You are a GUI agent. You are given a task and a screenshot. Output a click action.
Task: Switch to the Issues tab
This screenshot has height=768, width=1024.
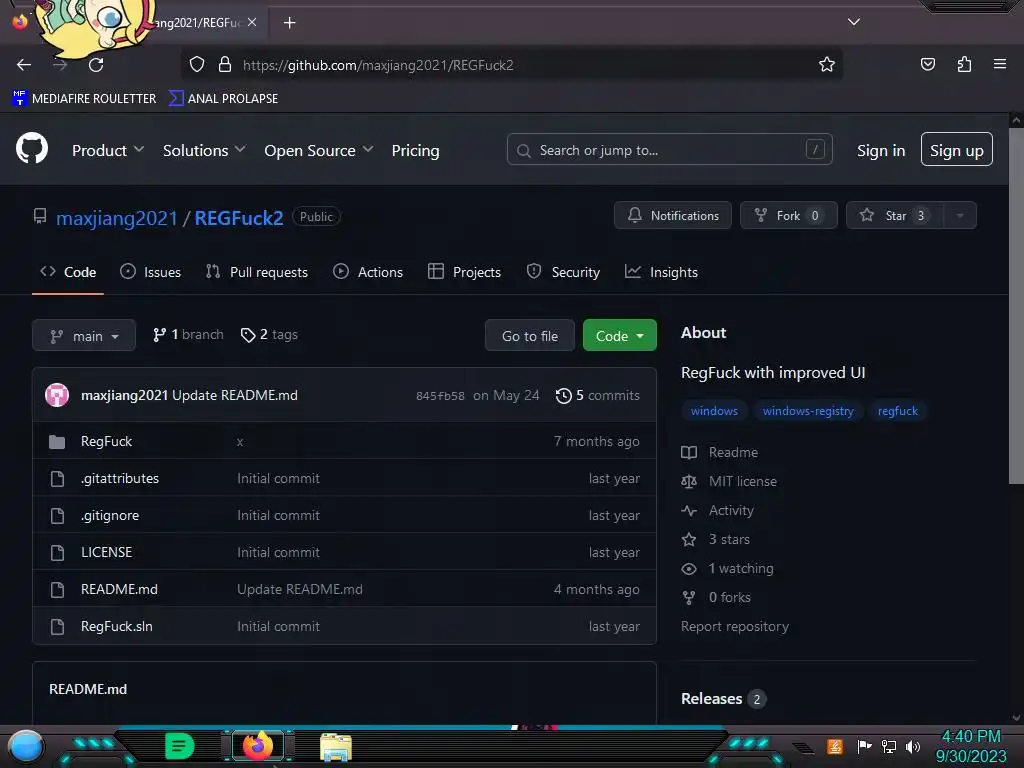(150, 272)
